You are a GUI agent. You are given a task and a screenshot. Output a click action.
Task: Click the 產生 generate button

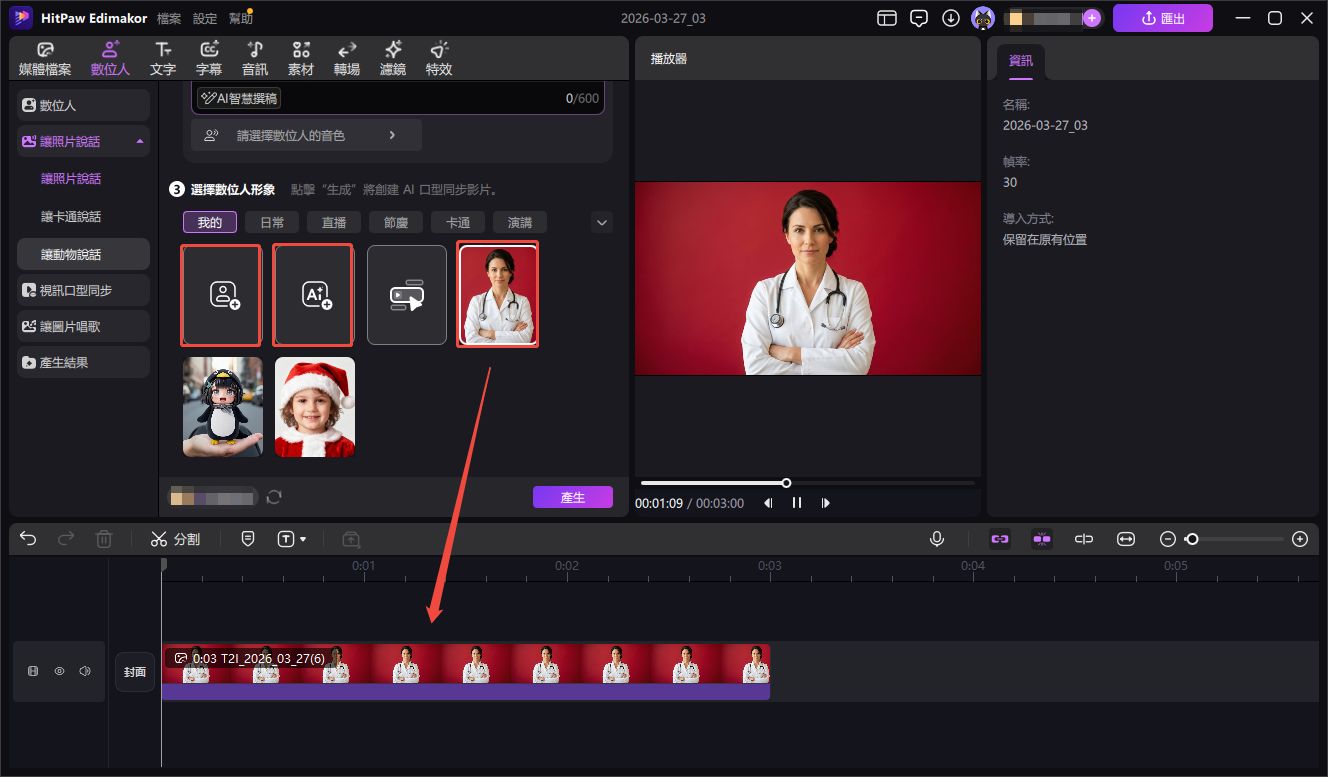[572, 496]
